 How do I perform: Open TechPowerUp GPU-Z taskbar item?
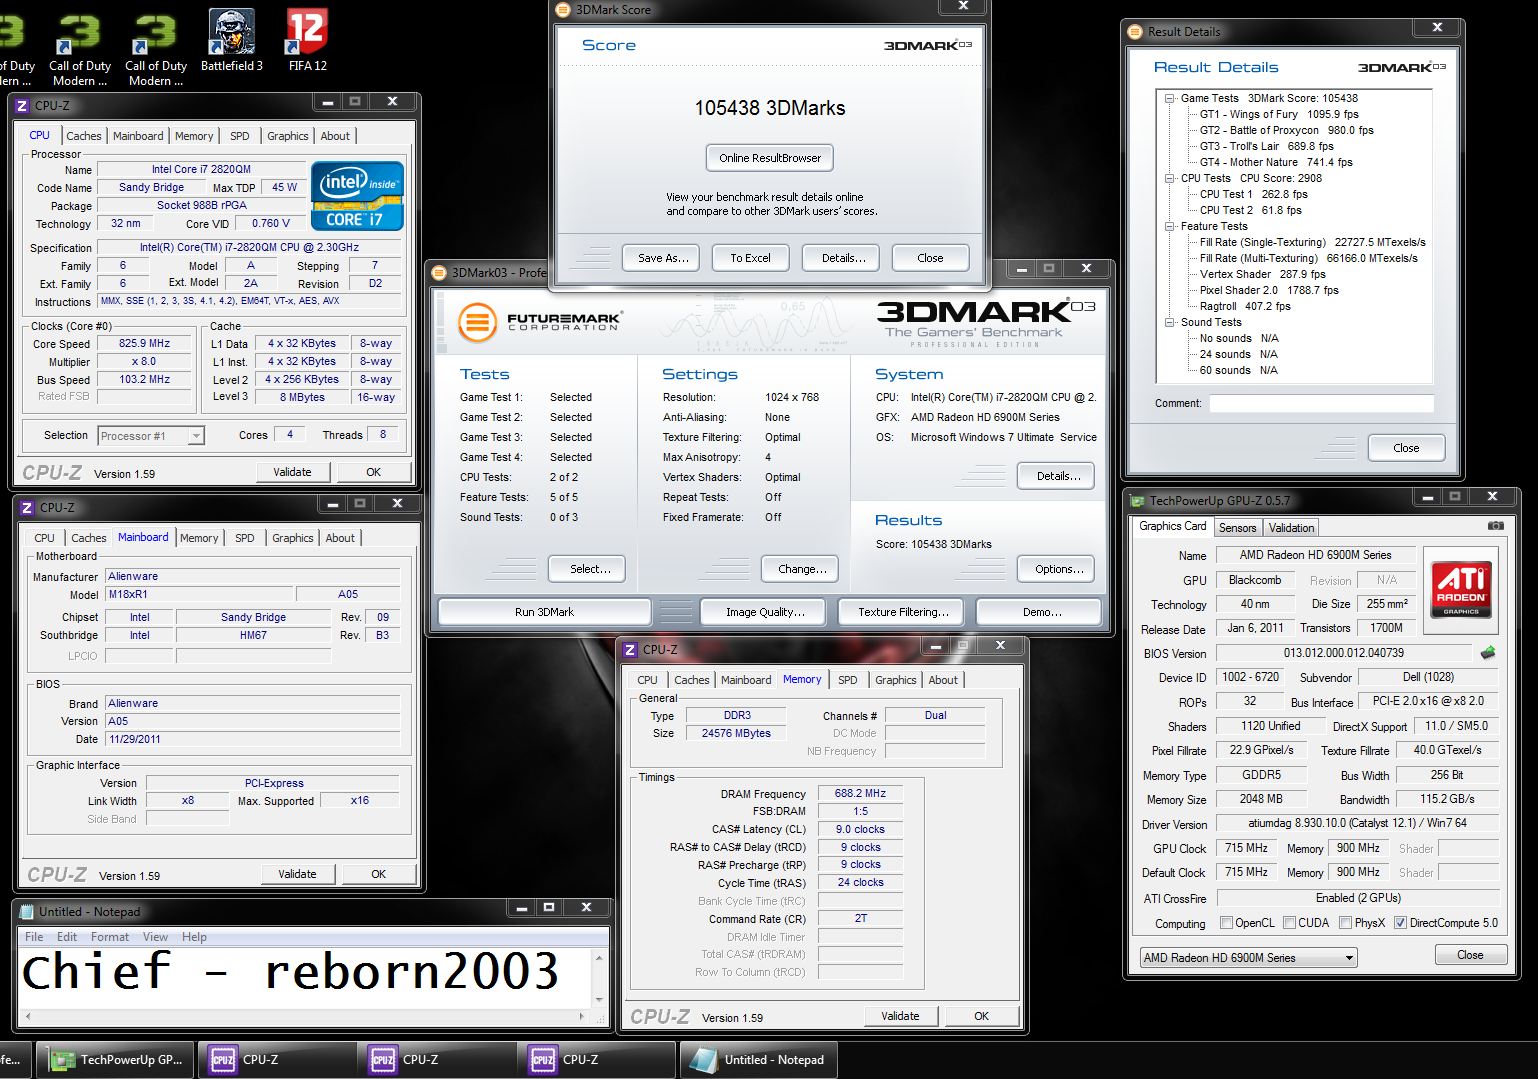[116, 1060]
